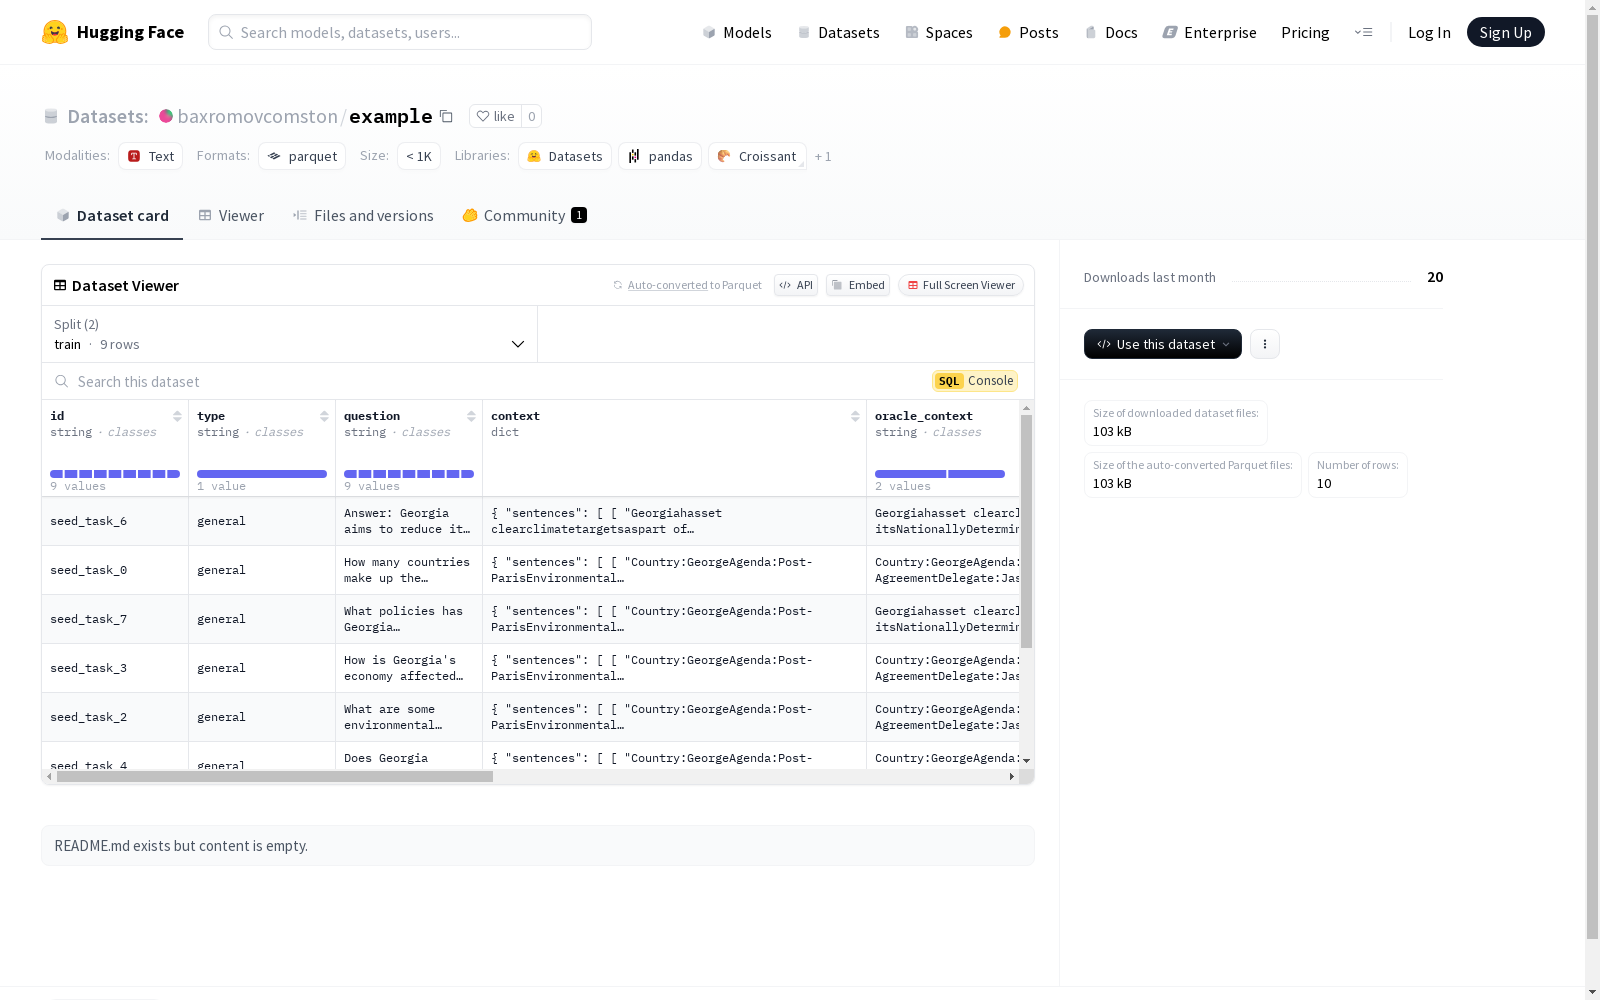This screenshot has width=1600, height=1000.
Task: Click the parquet format tag
Action: (302, 156)
